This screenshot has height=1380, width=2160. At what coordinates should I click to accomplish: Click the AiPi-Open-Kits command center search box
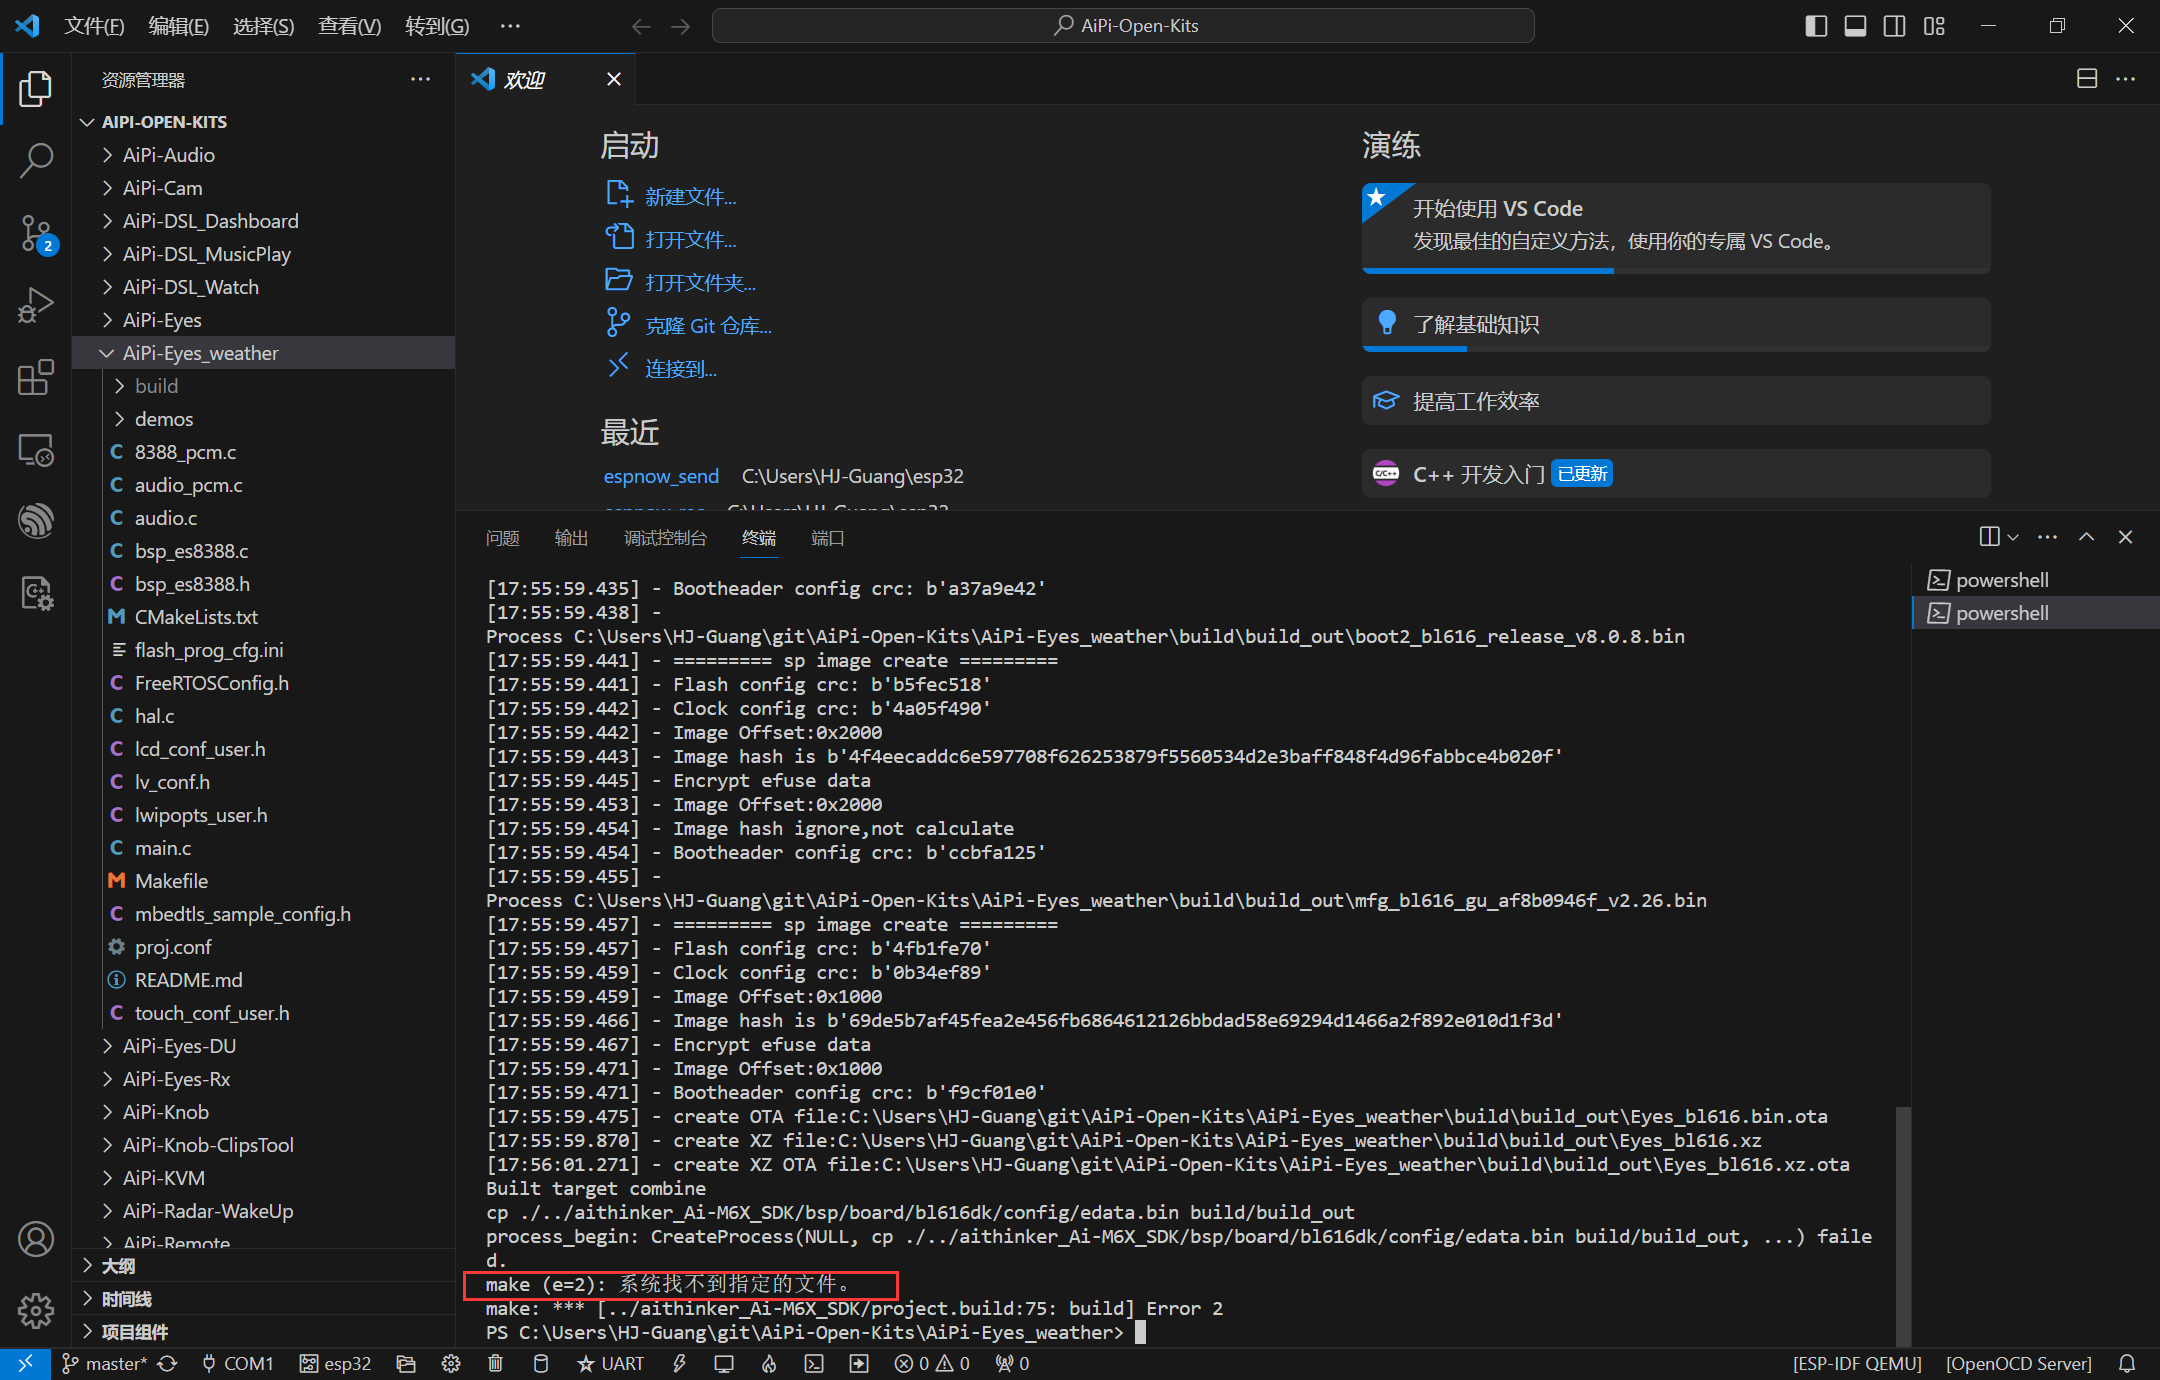tap(1123, 26)
